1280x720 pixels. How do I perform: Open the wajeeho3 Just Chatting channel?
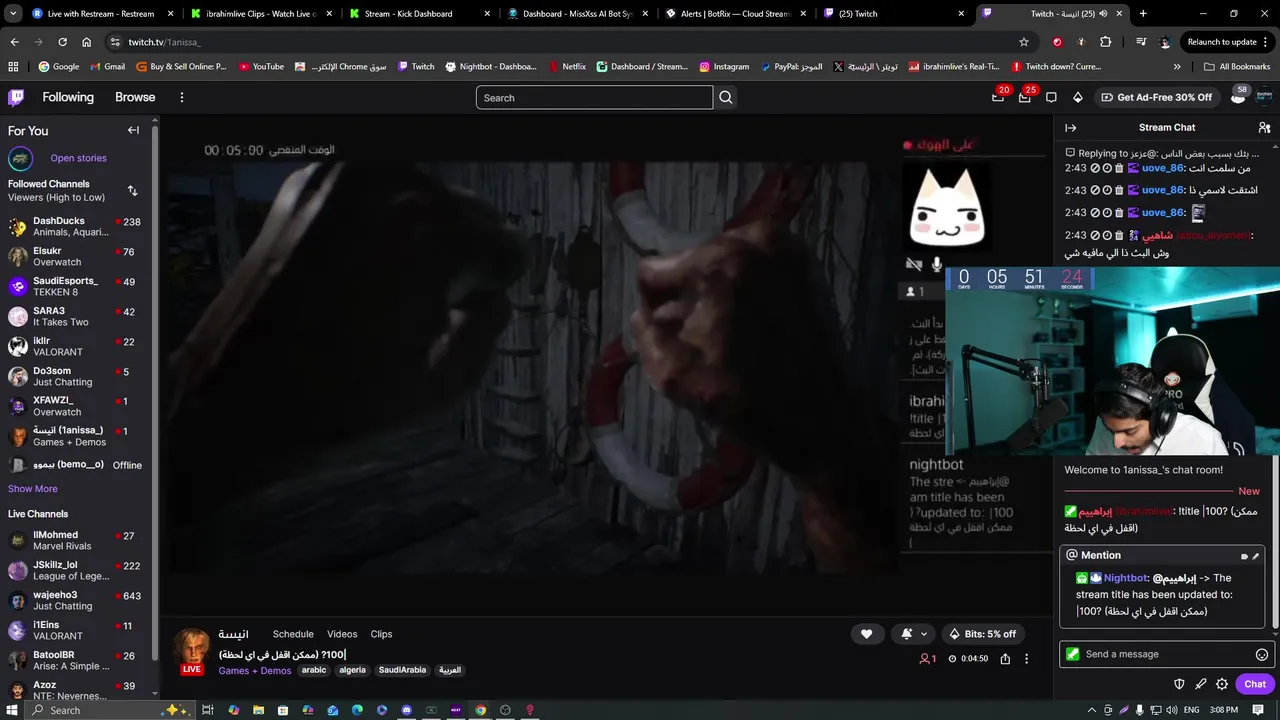(75, 600)
